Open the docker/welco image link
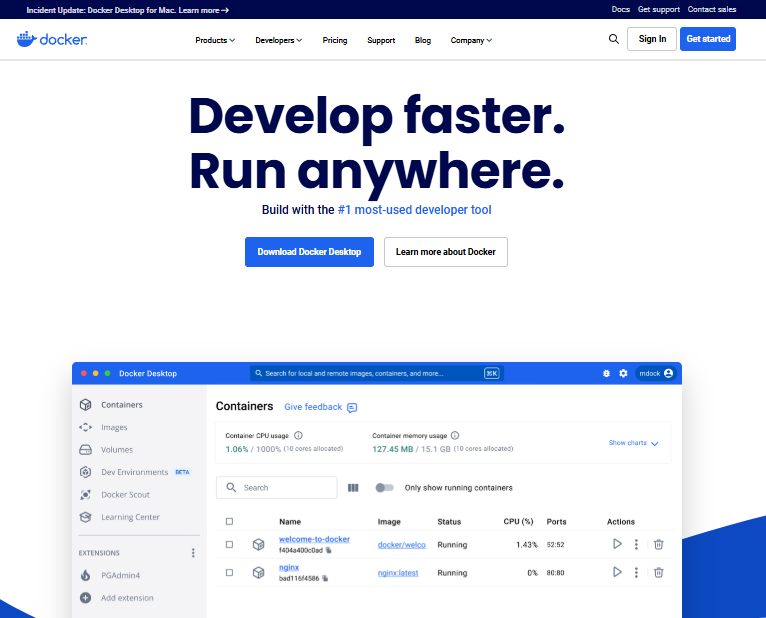The height and width of the screenshot is (618, 766). pos(402,545)
